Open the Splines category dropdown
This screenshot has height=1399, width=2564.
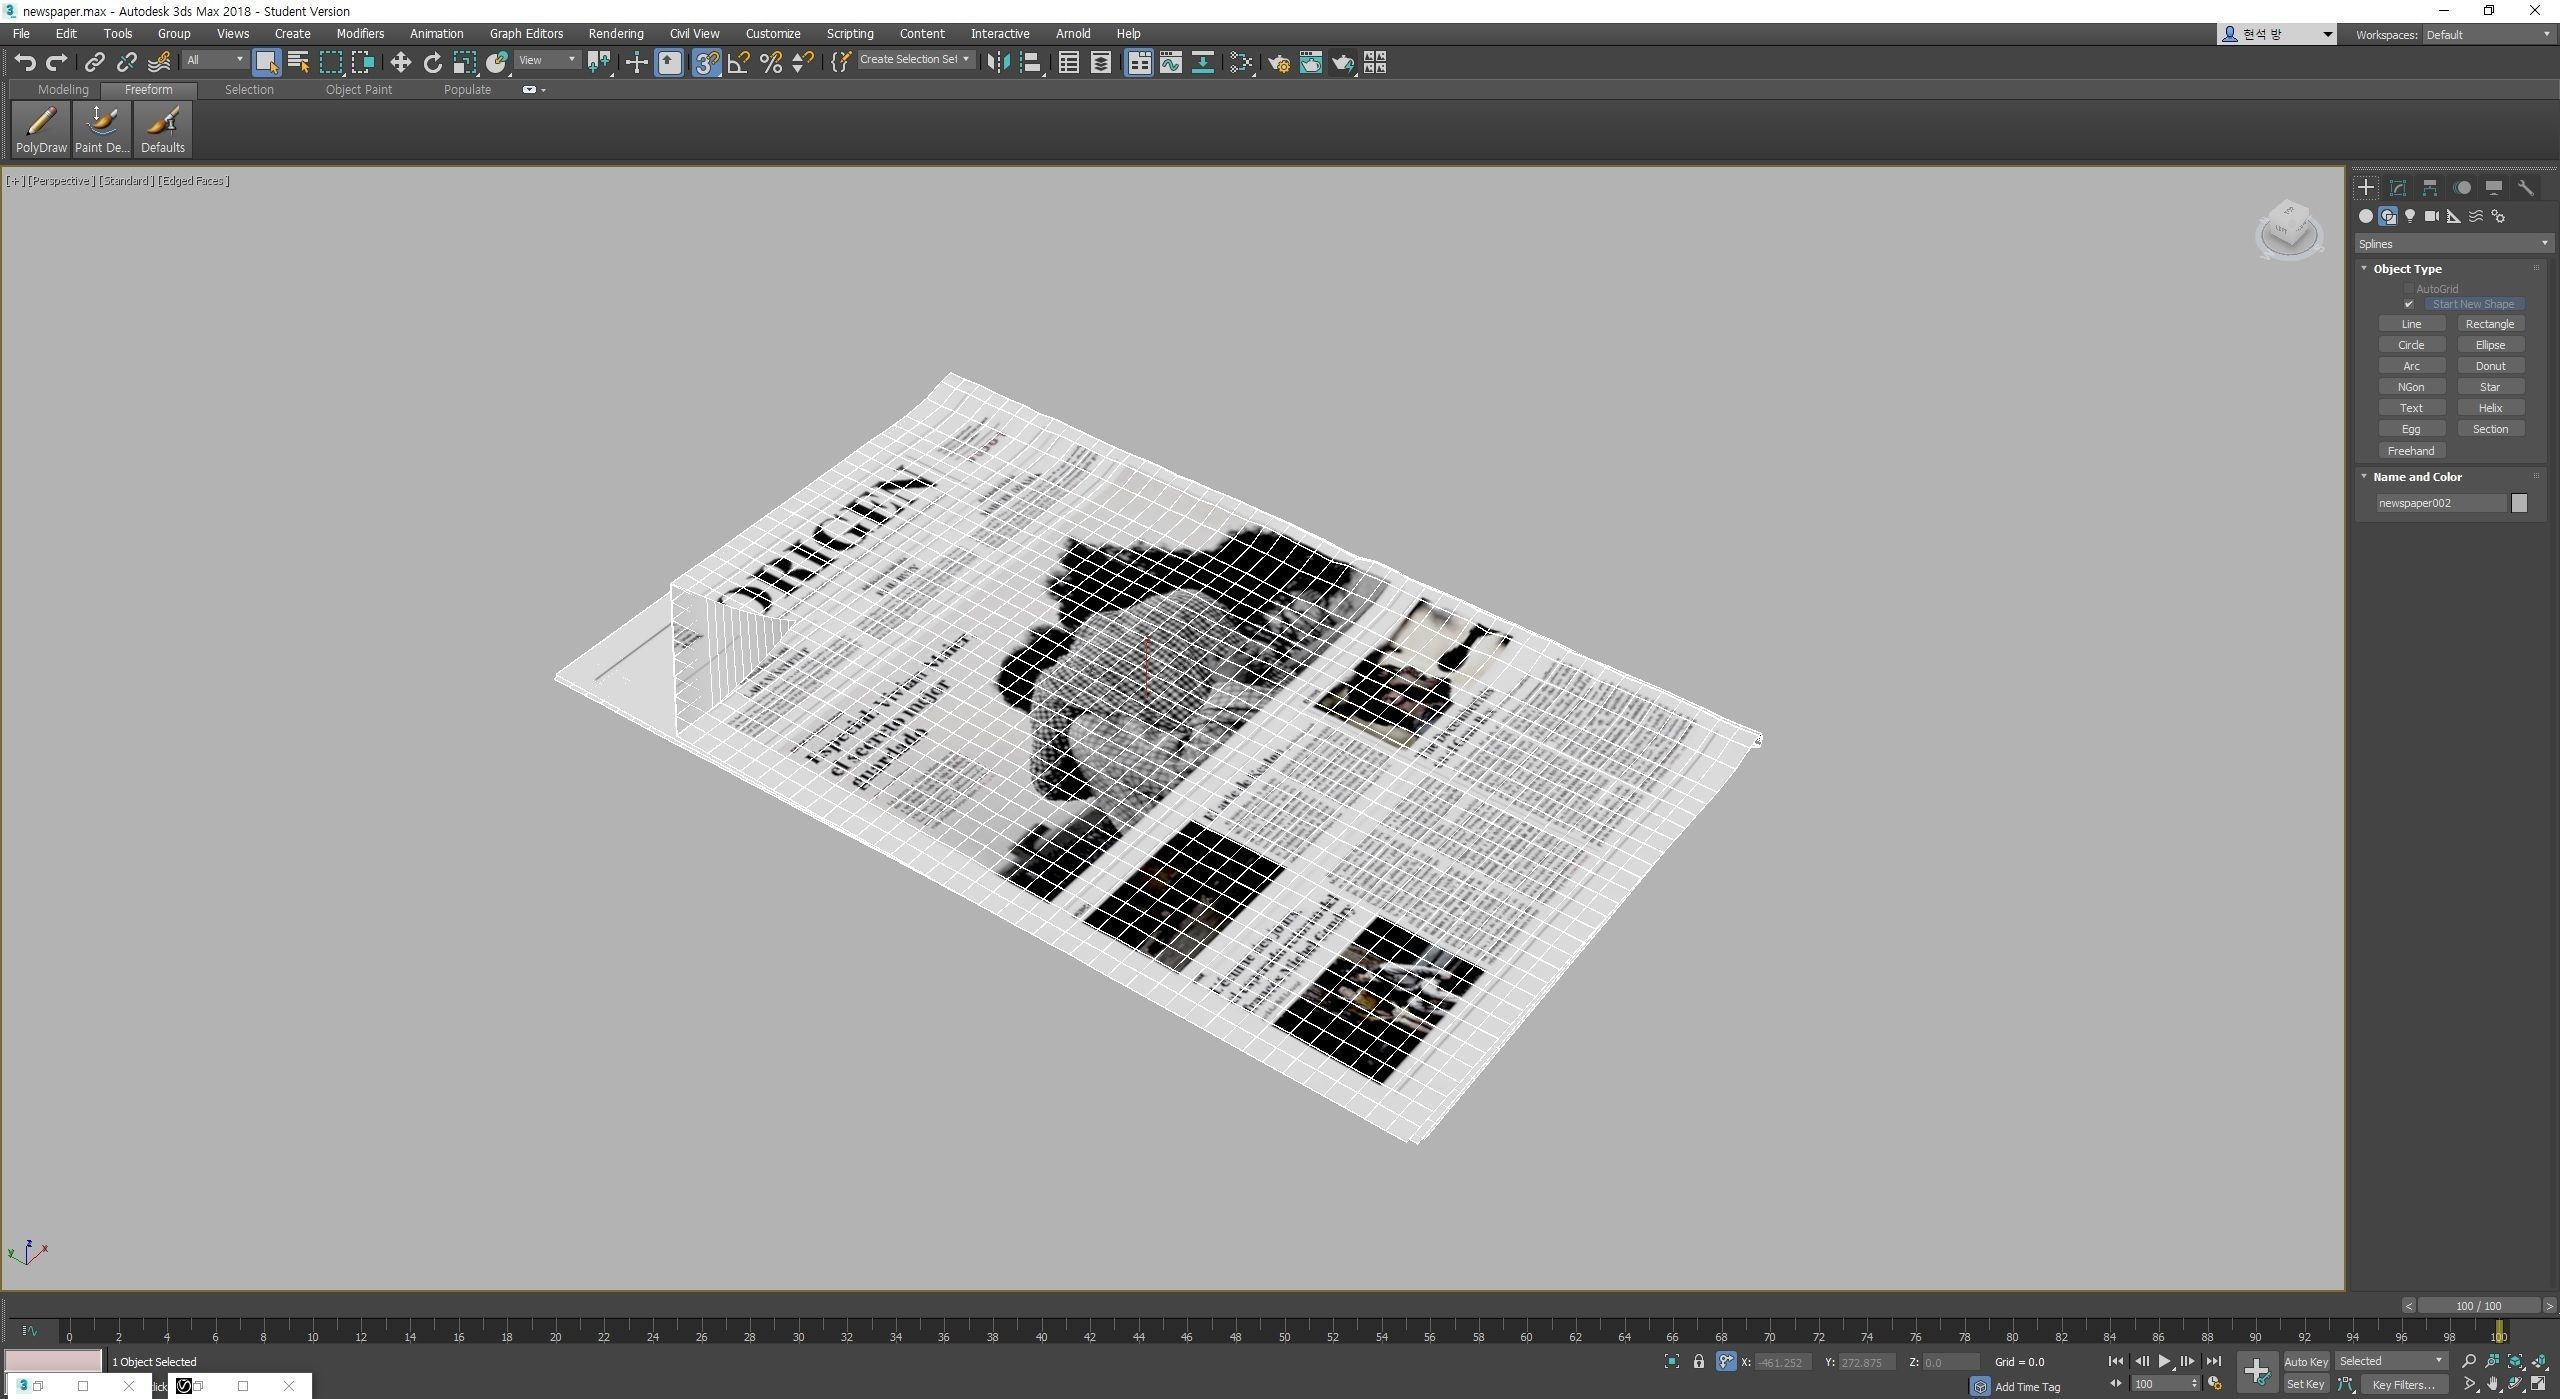click(x=2457, y=244)
